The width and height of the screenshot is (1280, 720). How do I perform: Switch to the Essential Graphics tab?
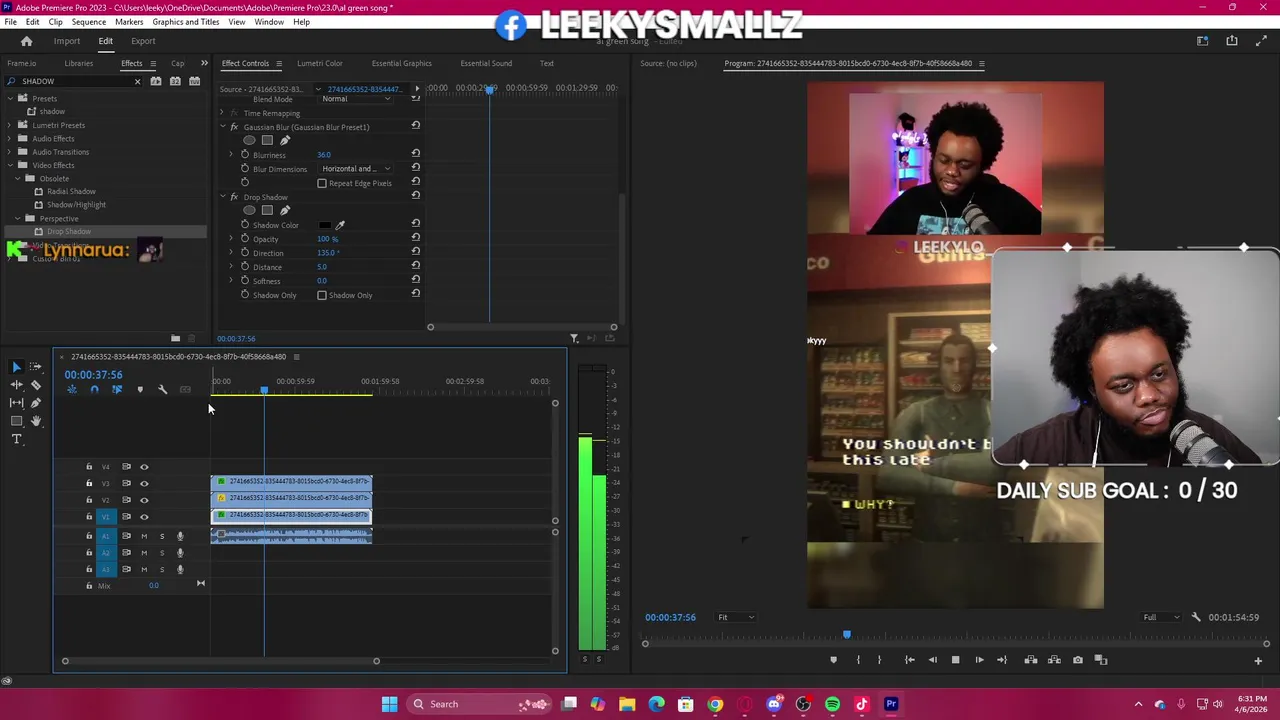[x=402, y=63]
